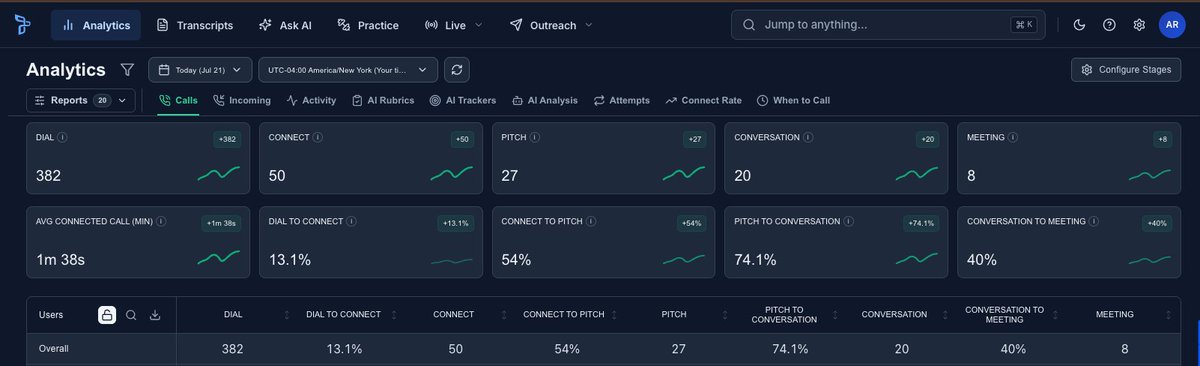Click the filter funnel icon next to Analytics
1200x366 pixels.
(127, 70)
